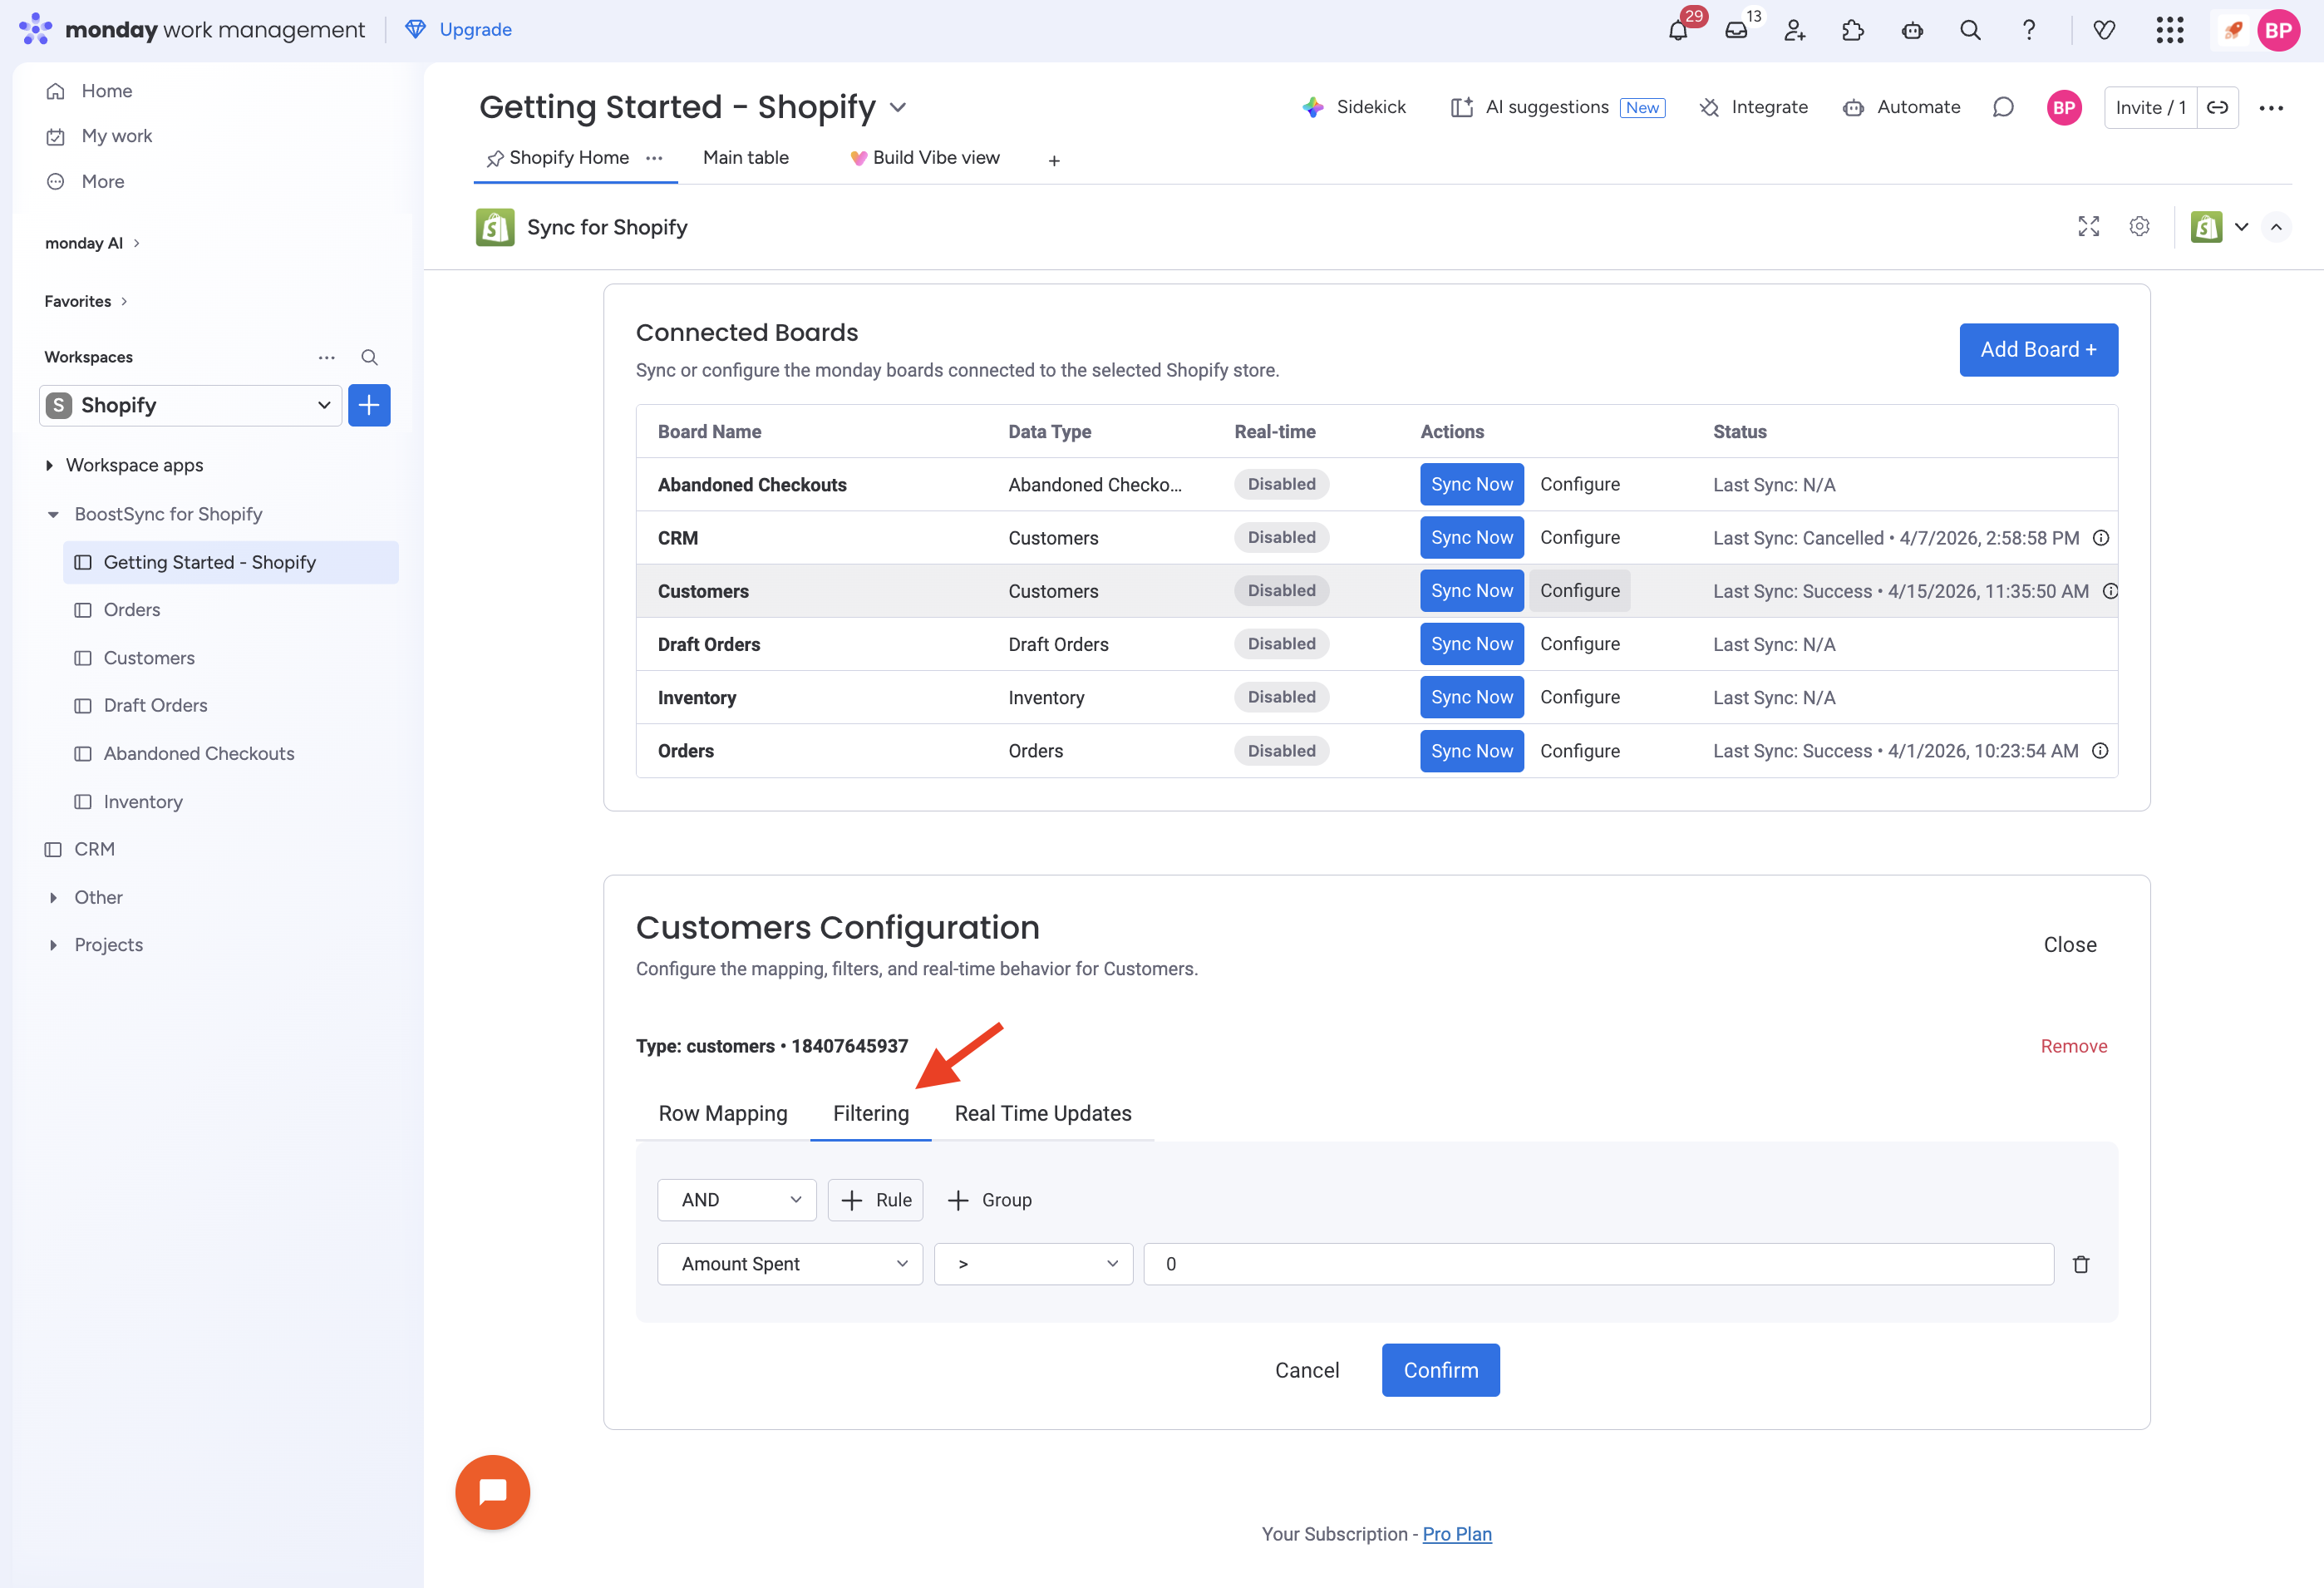Open the Amount Spent field dropdown
Image resolution: width=2324 pixels, height=1588 pixels.
[790, 1264]
